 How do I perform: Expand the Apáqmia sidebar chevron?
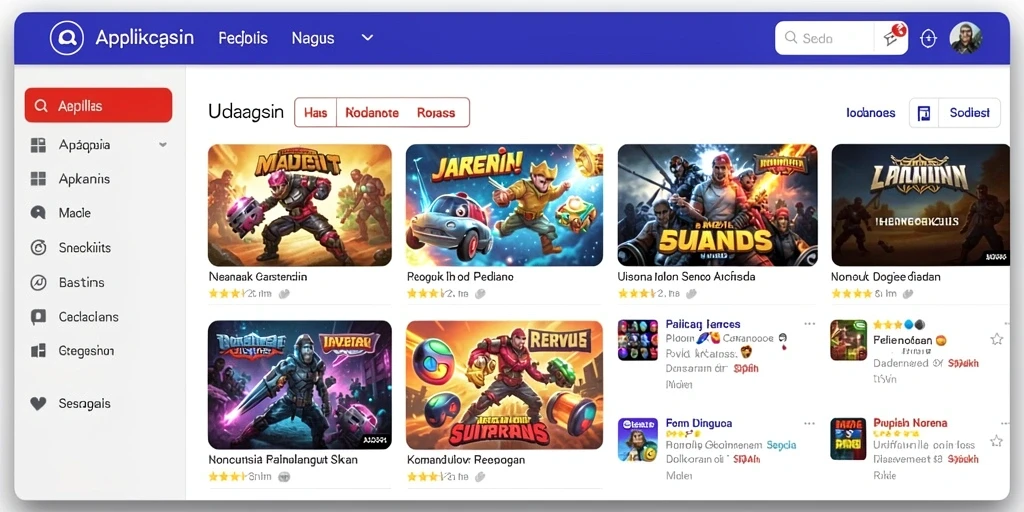[163, 145]
